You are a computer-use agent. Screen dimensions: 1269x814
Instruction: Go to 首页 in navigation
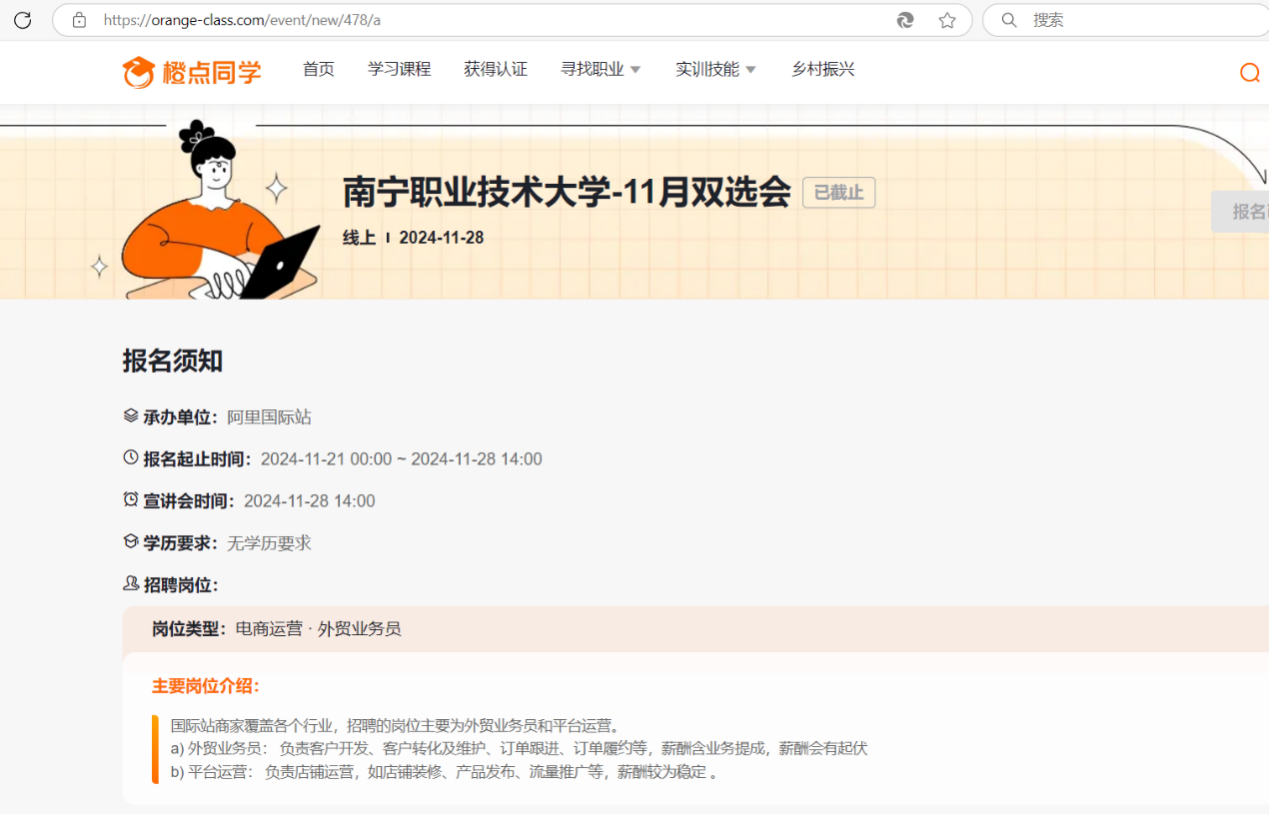(319, 69)
